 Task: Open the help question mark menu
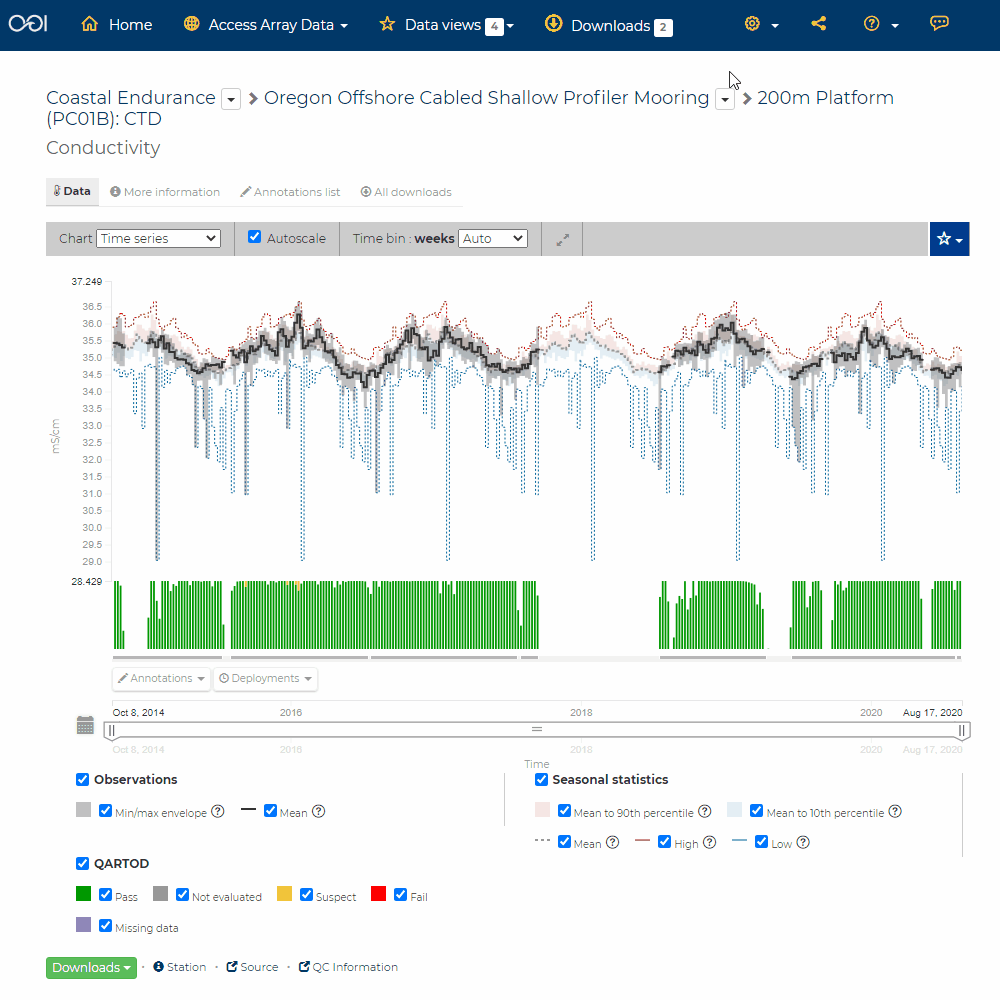click(x=880, y=25)
